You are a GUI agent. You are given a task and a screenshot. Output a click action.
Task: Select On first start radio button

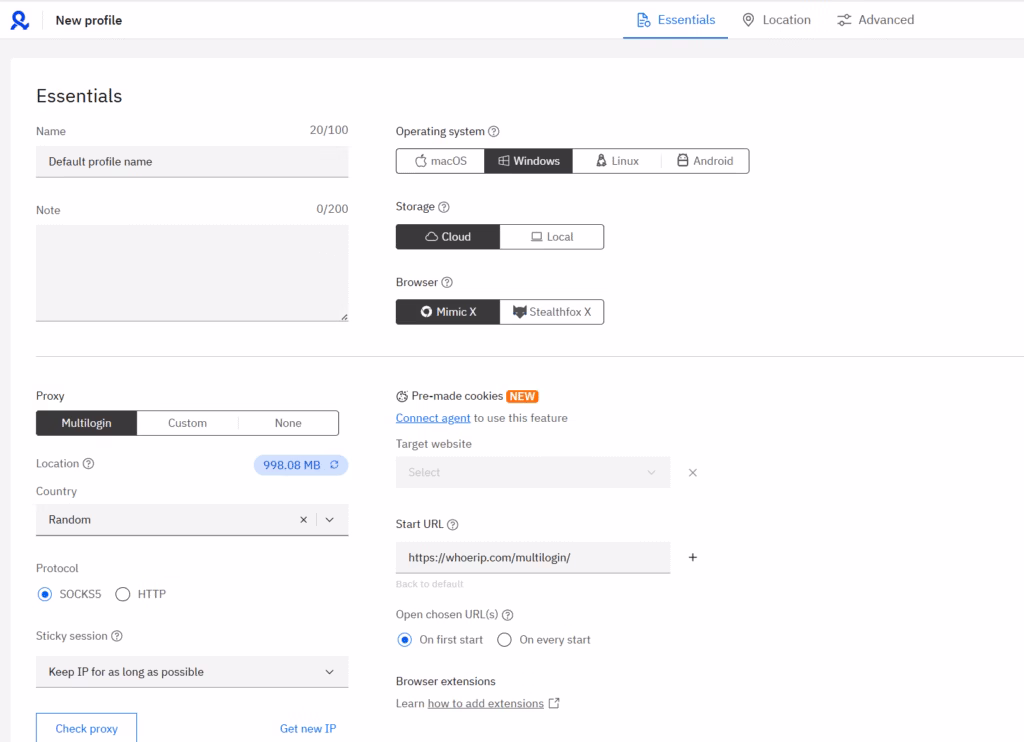(x=405, y=639)
